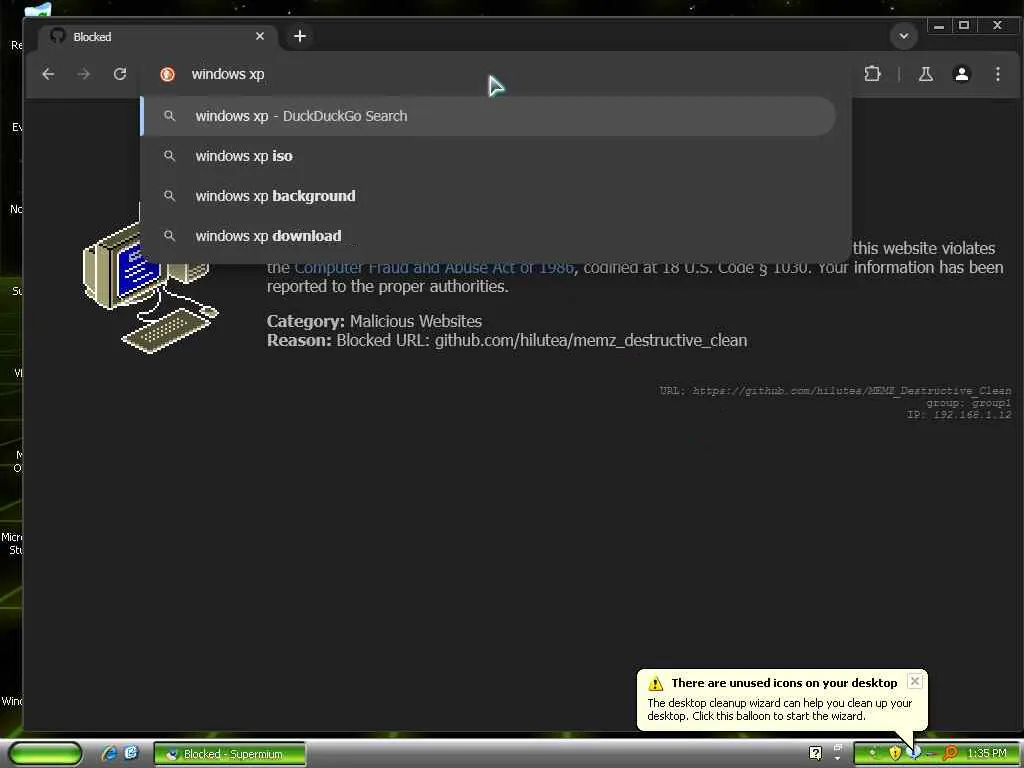Screen dimensions: 1024x768
Task: Click the address bar with 'windows xp'
Action: click(x=496, y=74)
